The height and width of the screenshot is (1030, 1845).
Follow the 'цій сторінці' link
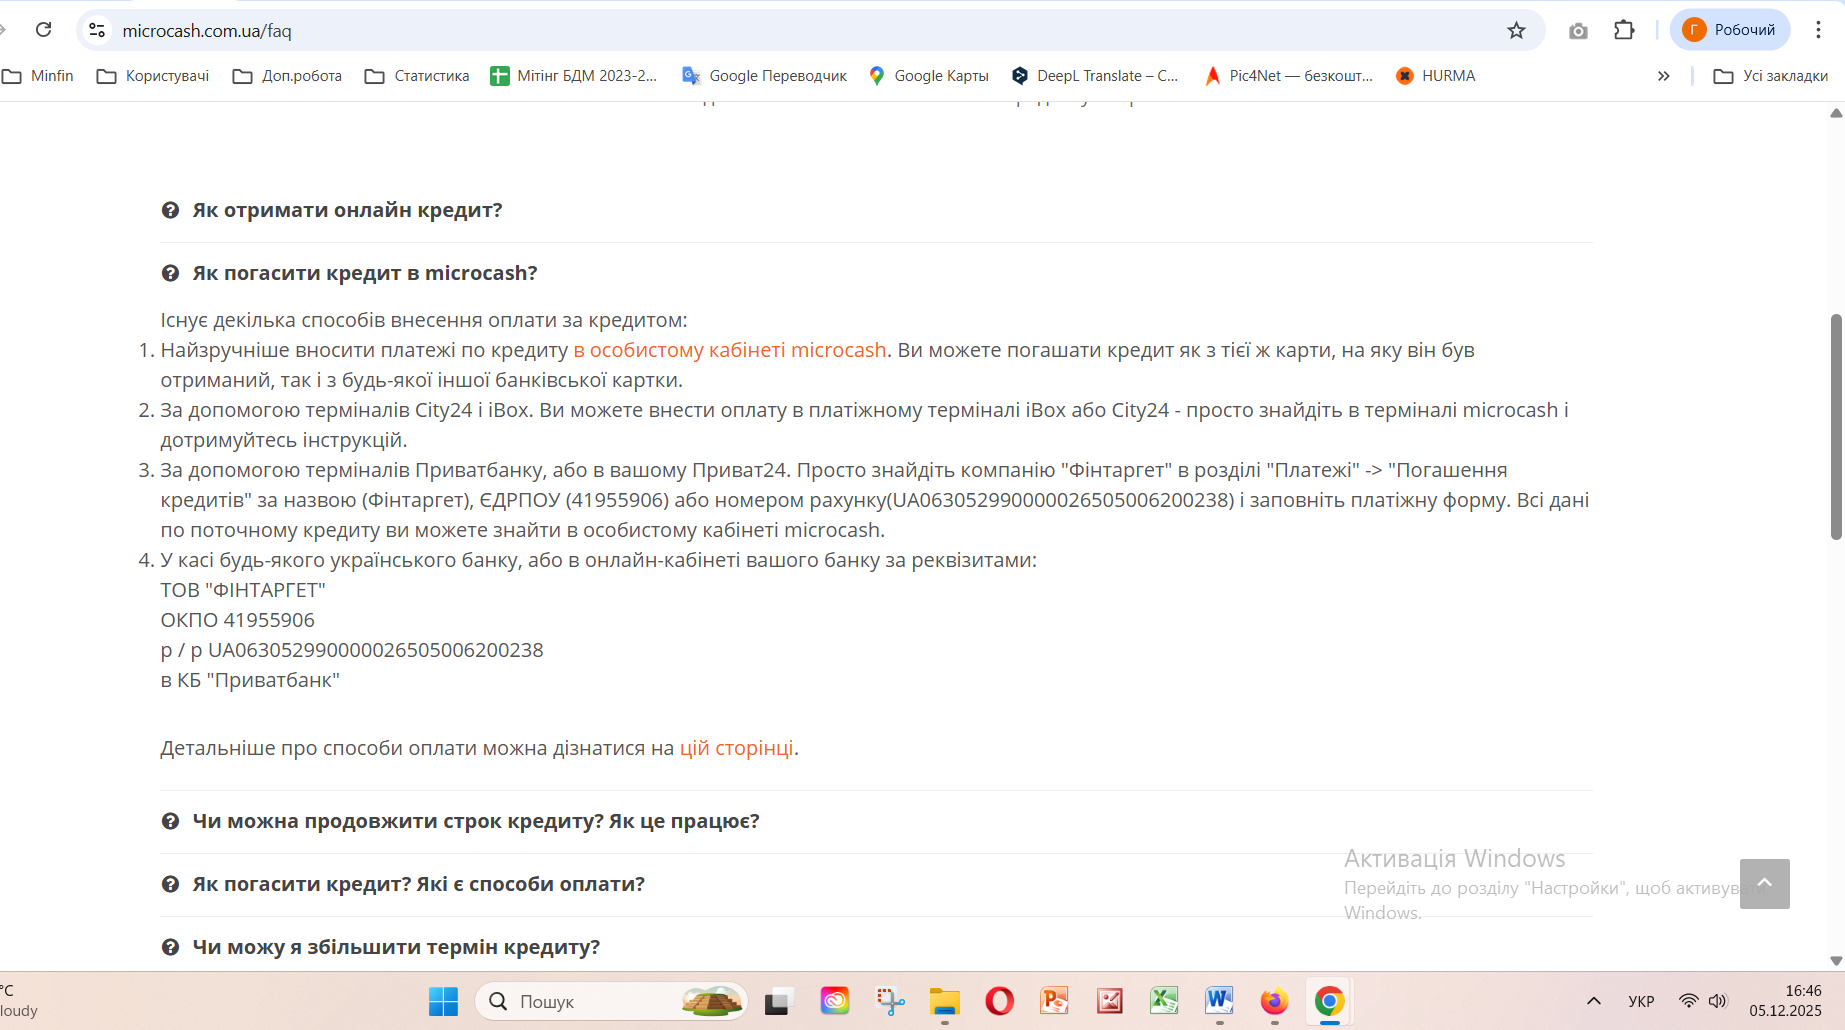[x=737, y=748]
